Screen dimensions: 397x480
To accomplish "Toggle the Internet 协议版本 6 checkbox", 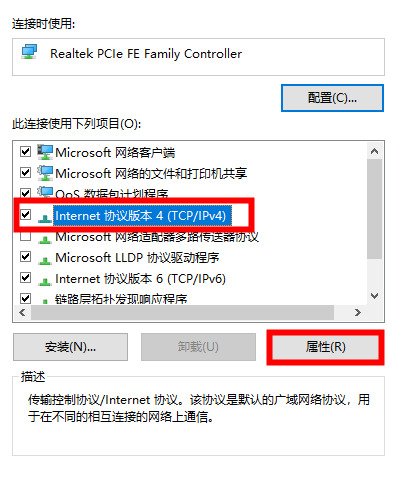I will pyautogui.click(x=26, y=278).
